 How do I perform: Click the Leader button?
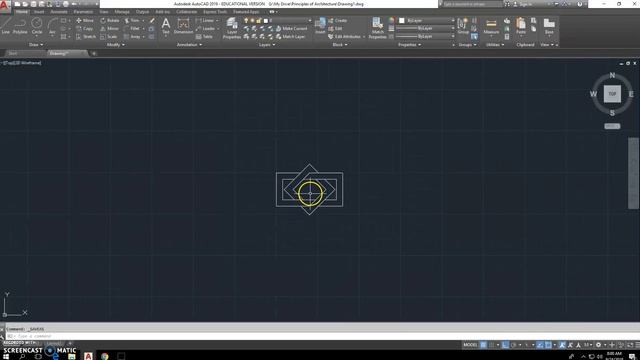206,29
